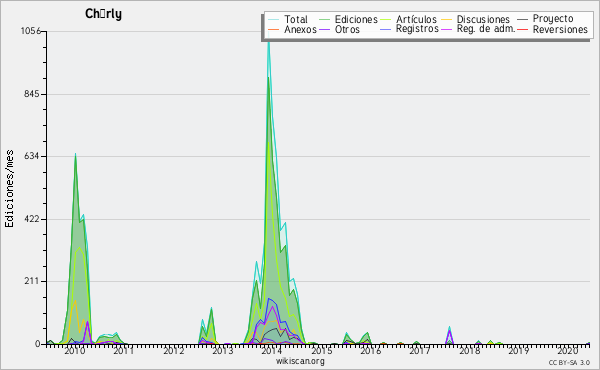The image size is (600, 370).
Task: Click the 0 y-axis value
Action: 38,344
